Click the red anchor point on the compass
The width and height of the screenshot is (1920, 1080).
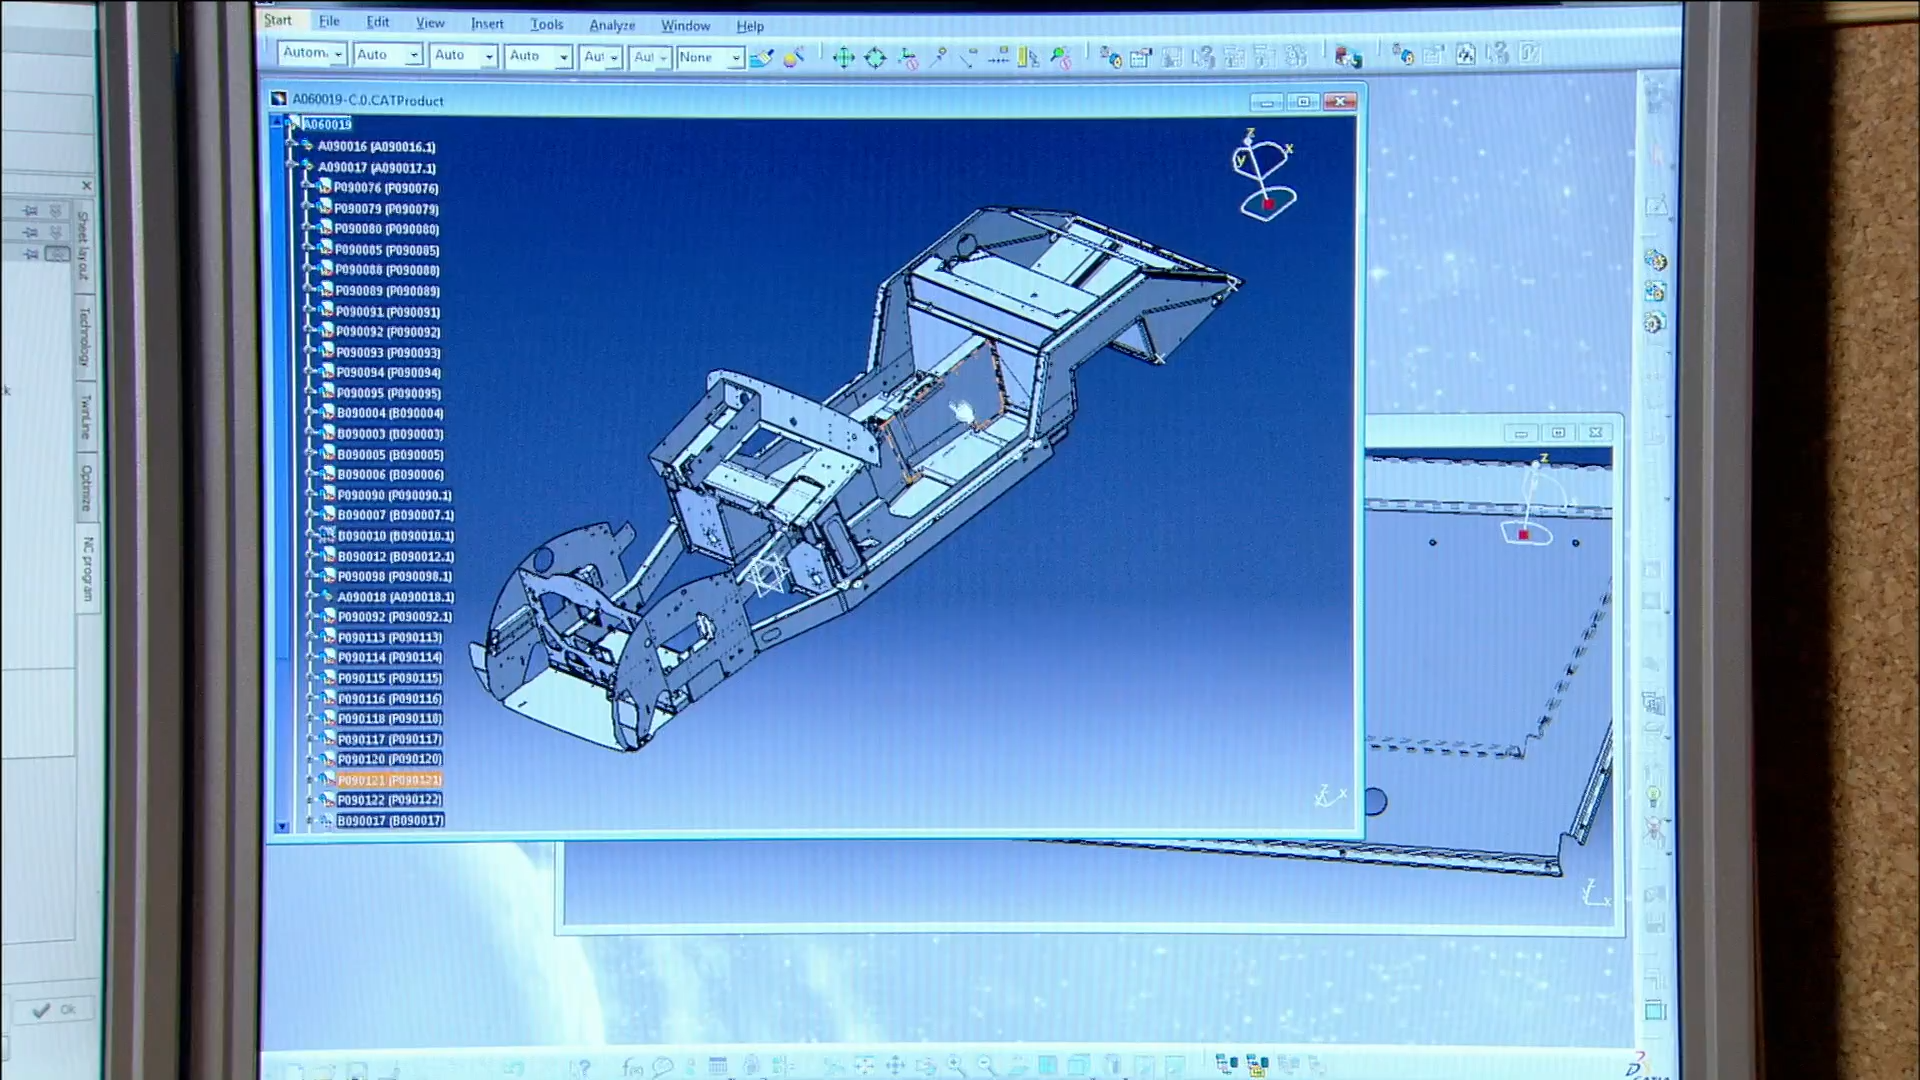1268,202
